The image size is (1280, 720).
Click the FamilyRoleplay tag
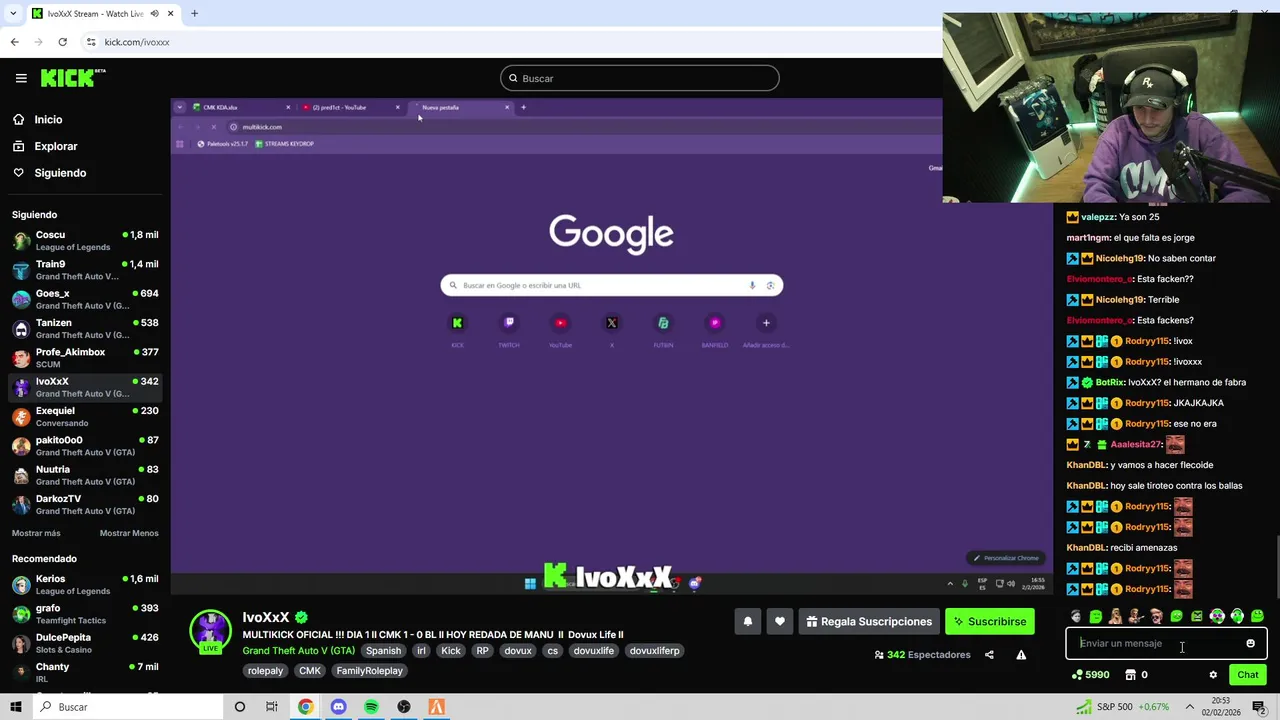pyautogui.click(x=370, y=671)
